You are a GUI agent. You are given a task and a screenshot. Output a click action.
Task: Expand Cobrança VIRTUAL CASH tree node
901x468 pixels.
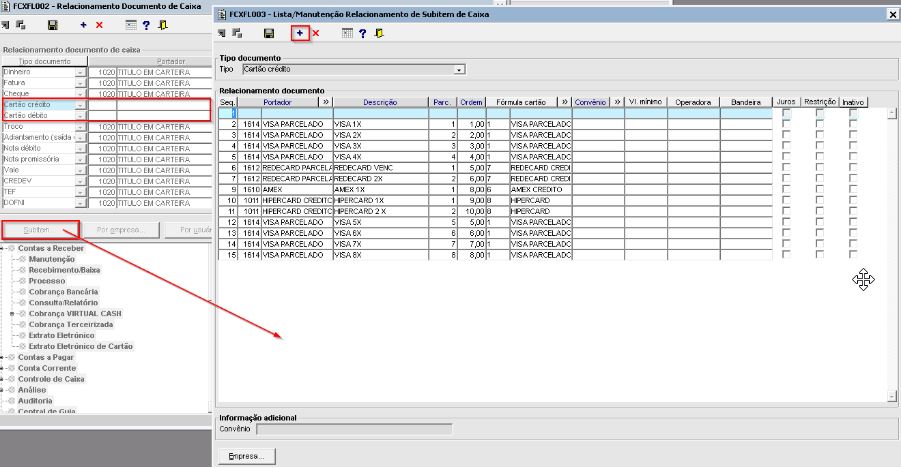[x=12, y=314]
